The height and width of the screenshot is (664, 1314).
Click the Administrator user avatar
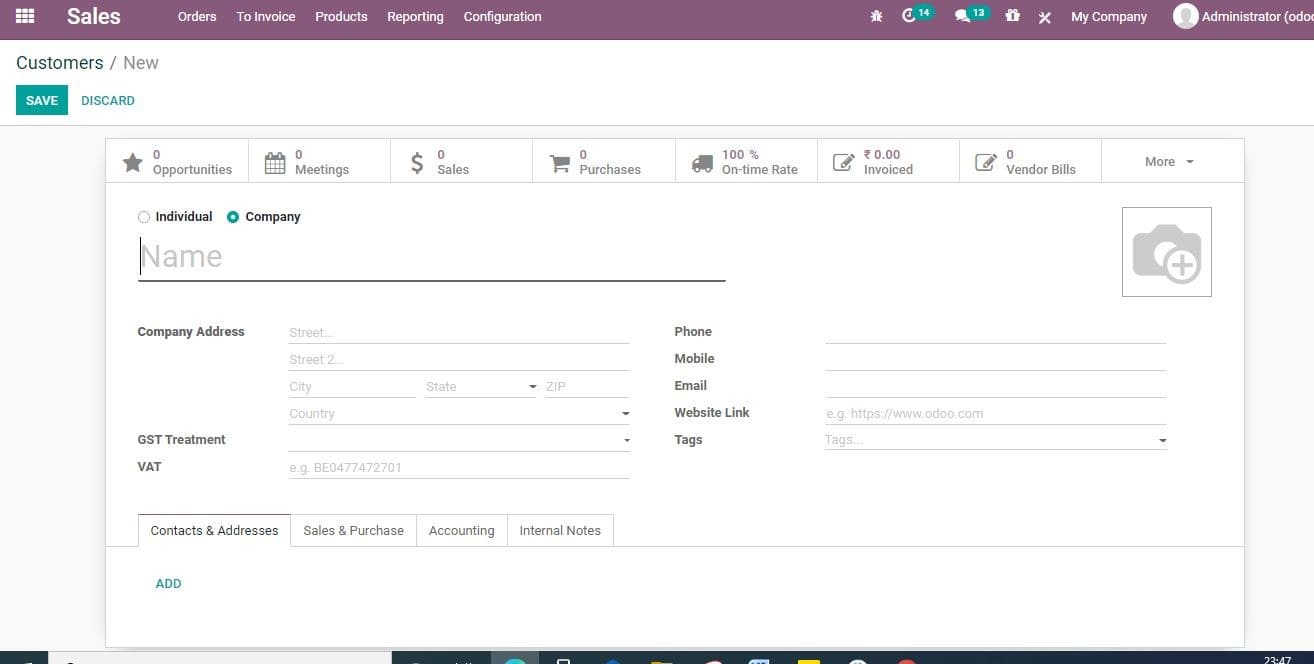coord(1186,15)
